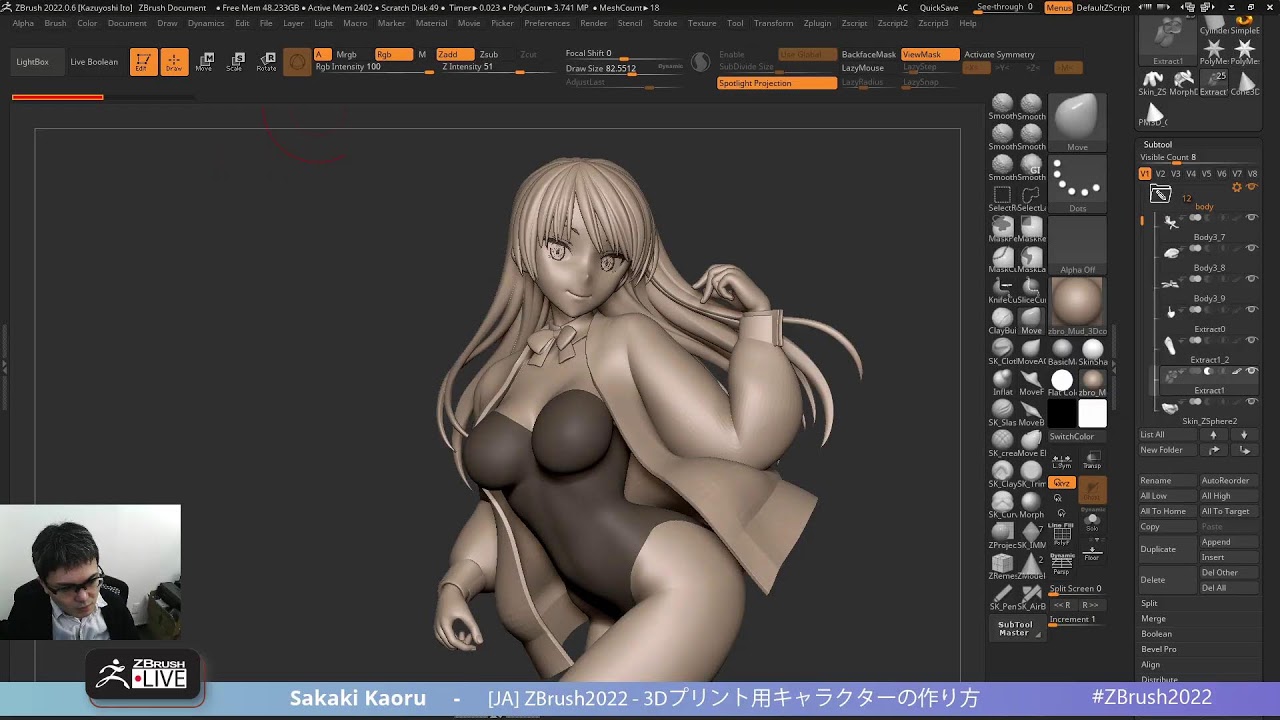Enable the Mrgb channel button
Viewport: 1280px width, 720px height.
(x=346, y=54)
